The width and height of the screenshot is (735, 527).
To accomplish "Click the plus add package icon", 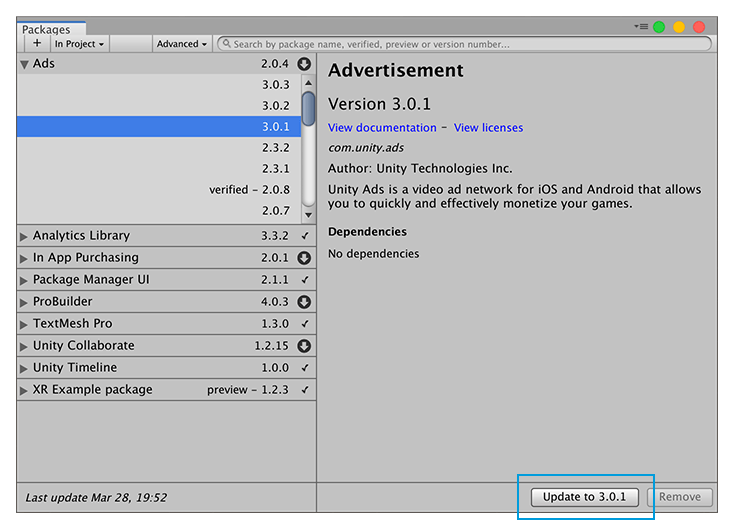I will pos(37,44).
